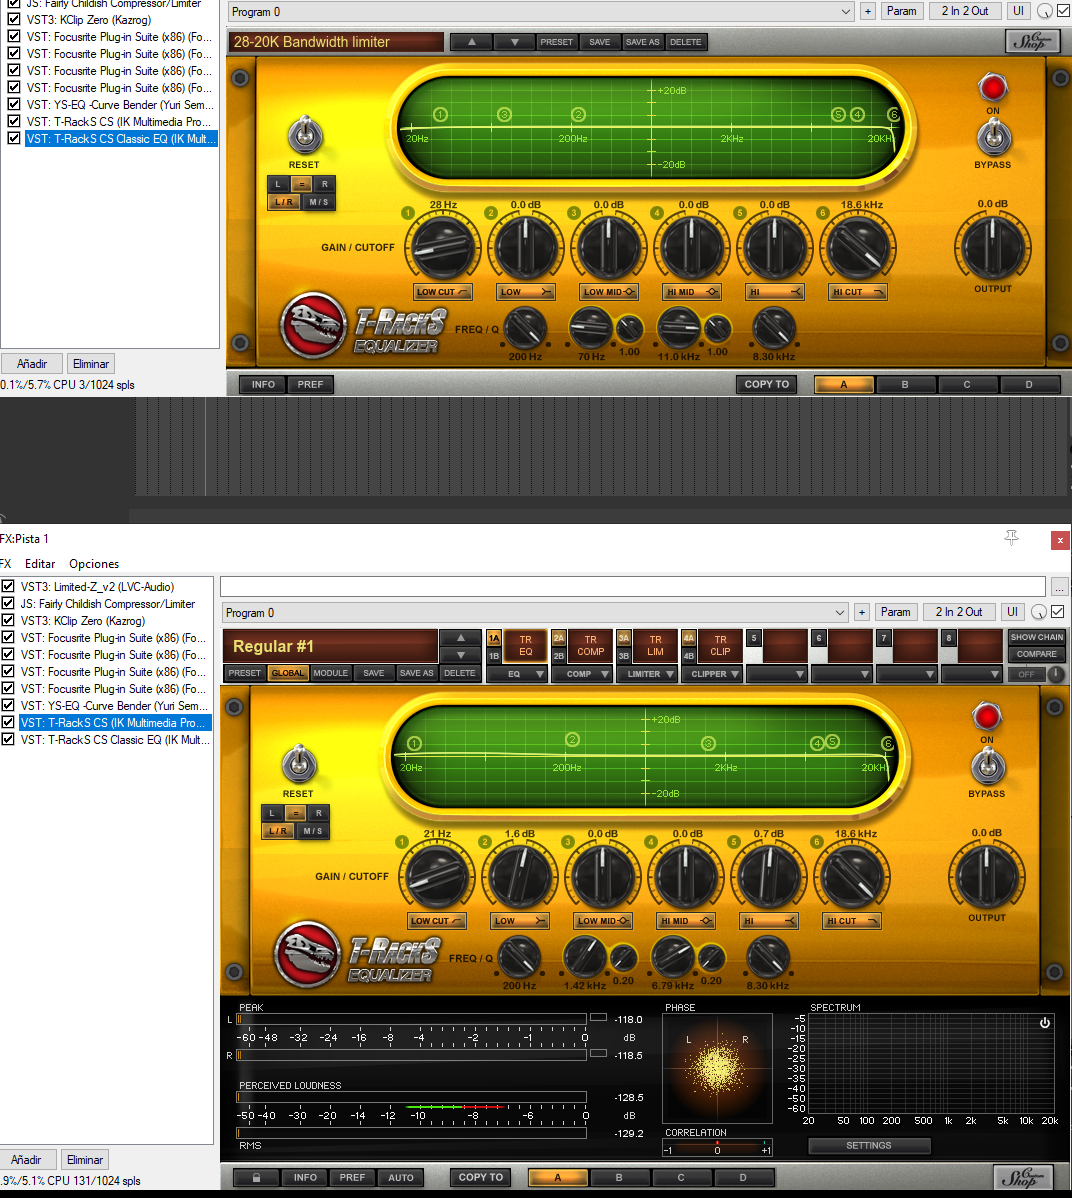Click LOW MID band button in lower window
The image size is (1072, 1198).
coord(603,921)
